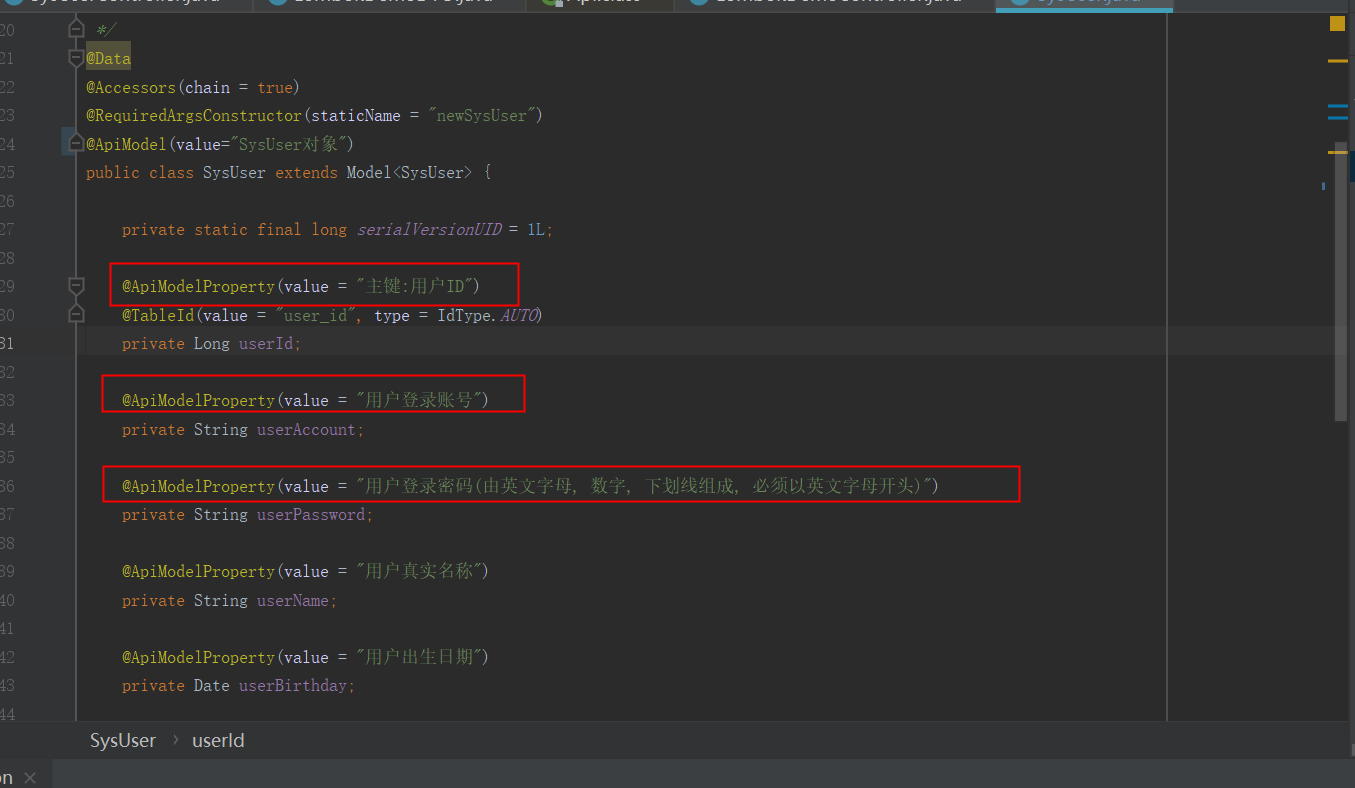
Task: Collapse the fold marker at the 主键:用户ID annotation
Action: (76, 287)
